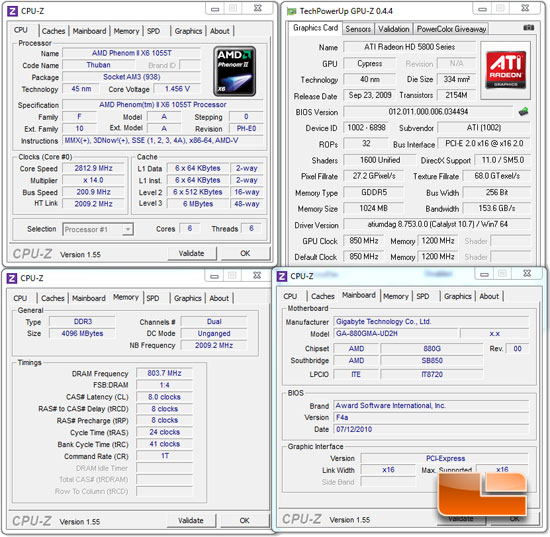Click the GPU value Cypress

pyautogui.click(x=369, y=63)
